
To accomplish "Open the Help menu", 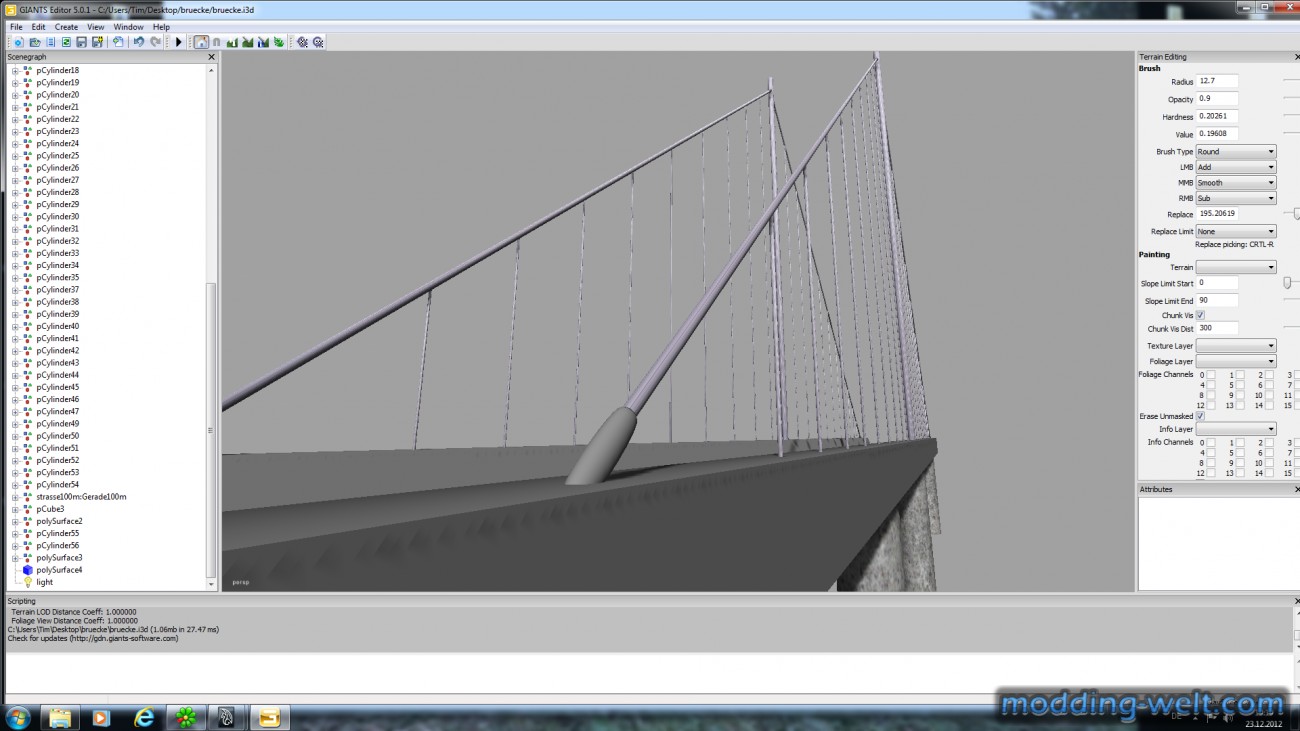I will (161, 27).
